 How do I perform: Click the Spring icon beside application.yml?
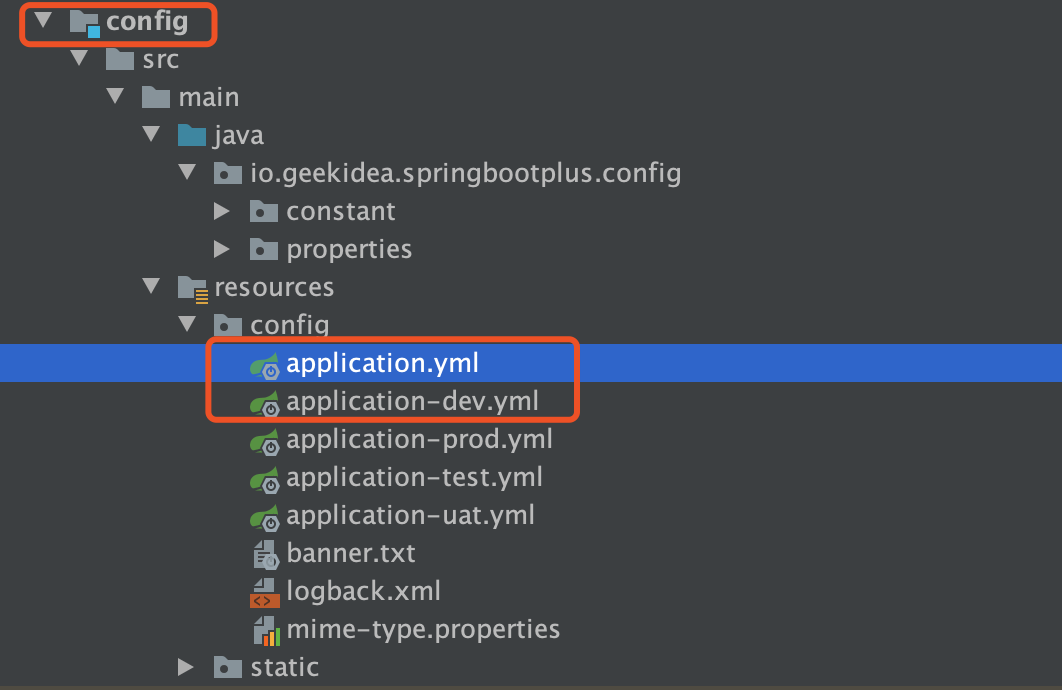pyautogui.click(x=264, y=364)
